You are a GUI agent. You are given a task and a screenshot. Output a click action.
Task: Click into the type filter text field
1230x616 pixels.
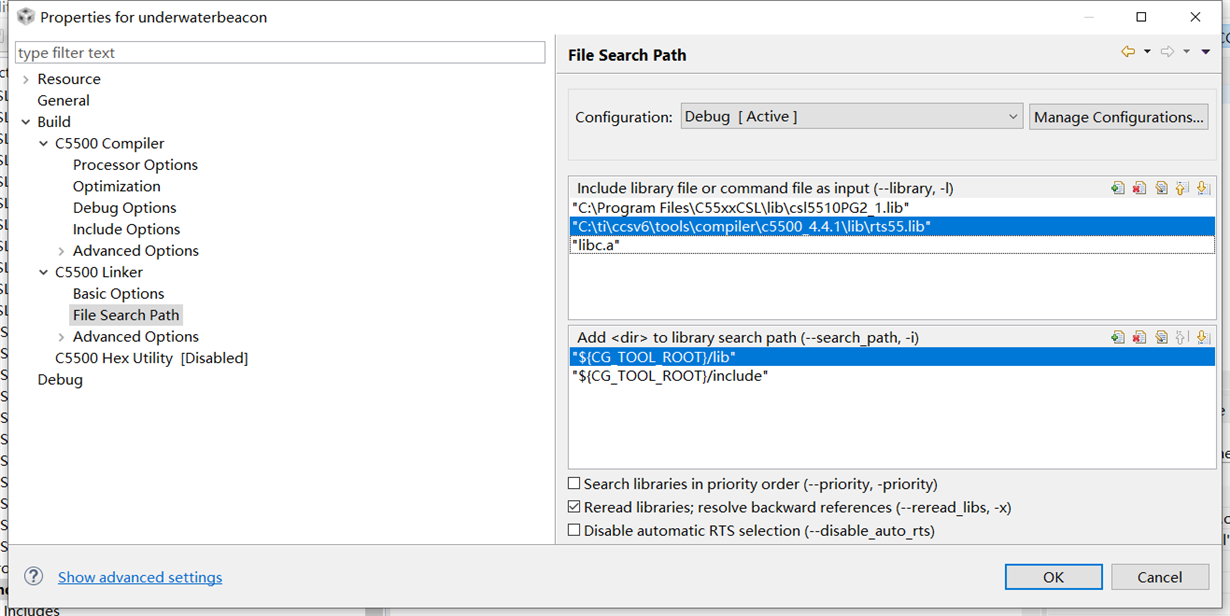click(x=280, y=53)
